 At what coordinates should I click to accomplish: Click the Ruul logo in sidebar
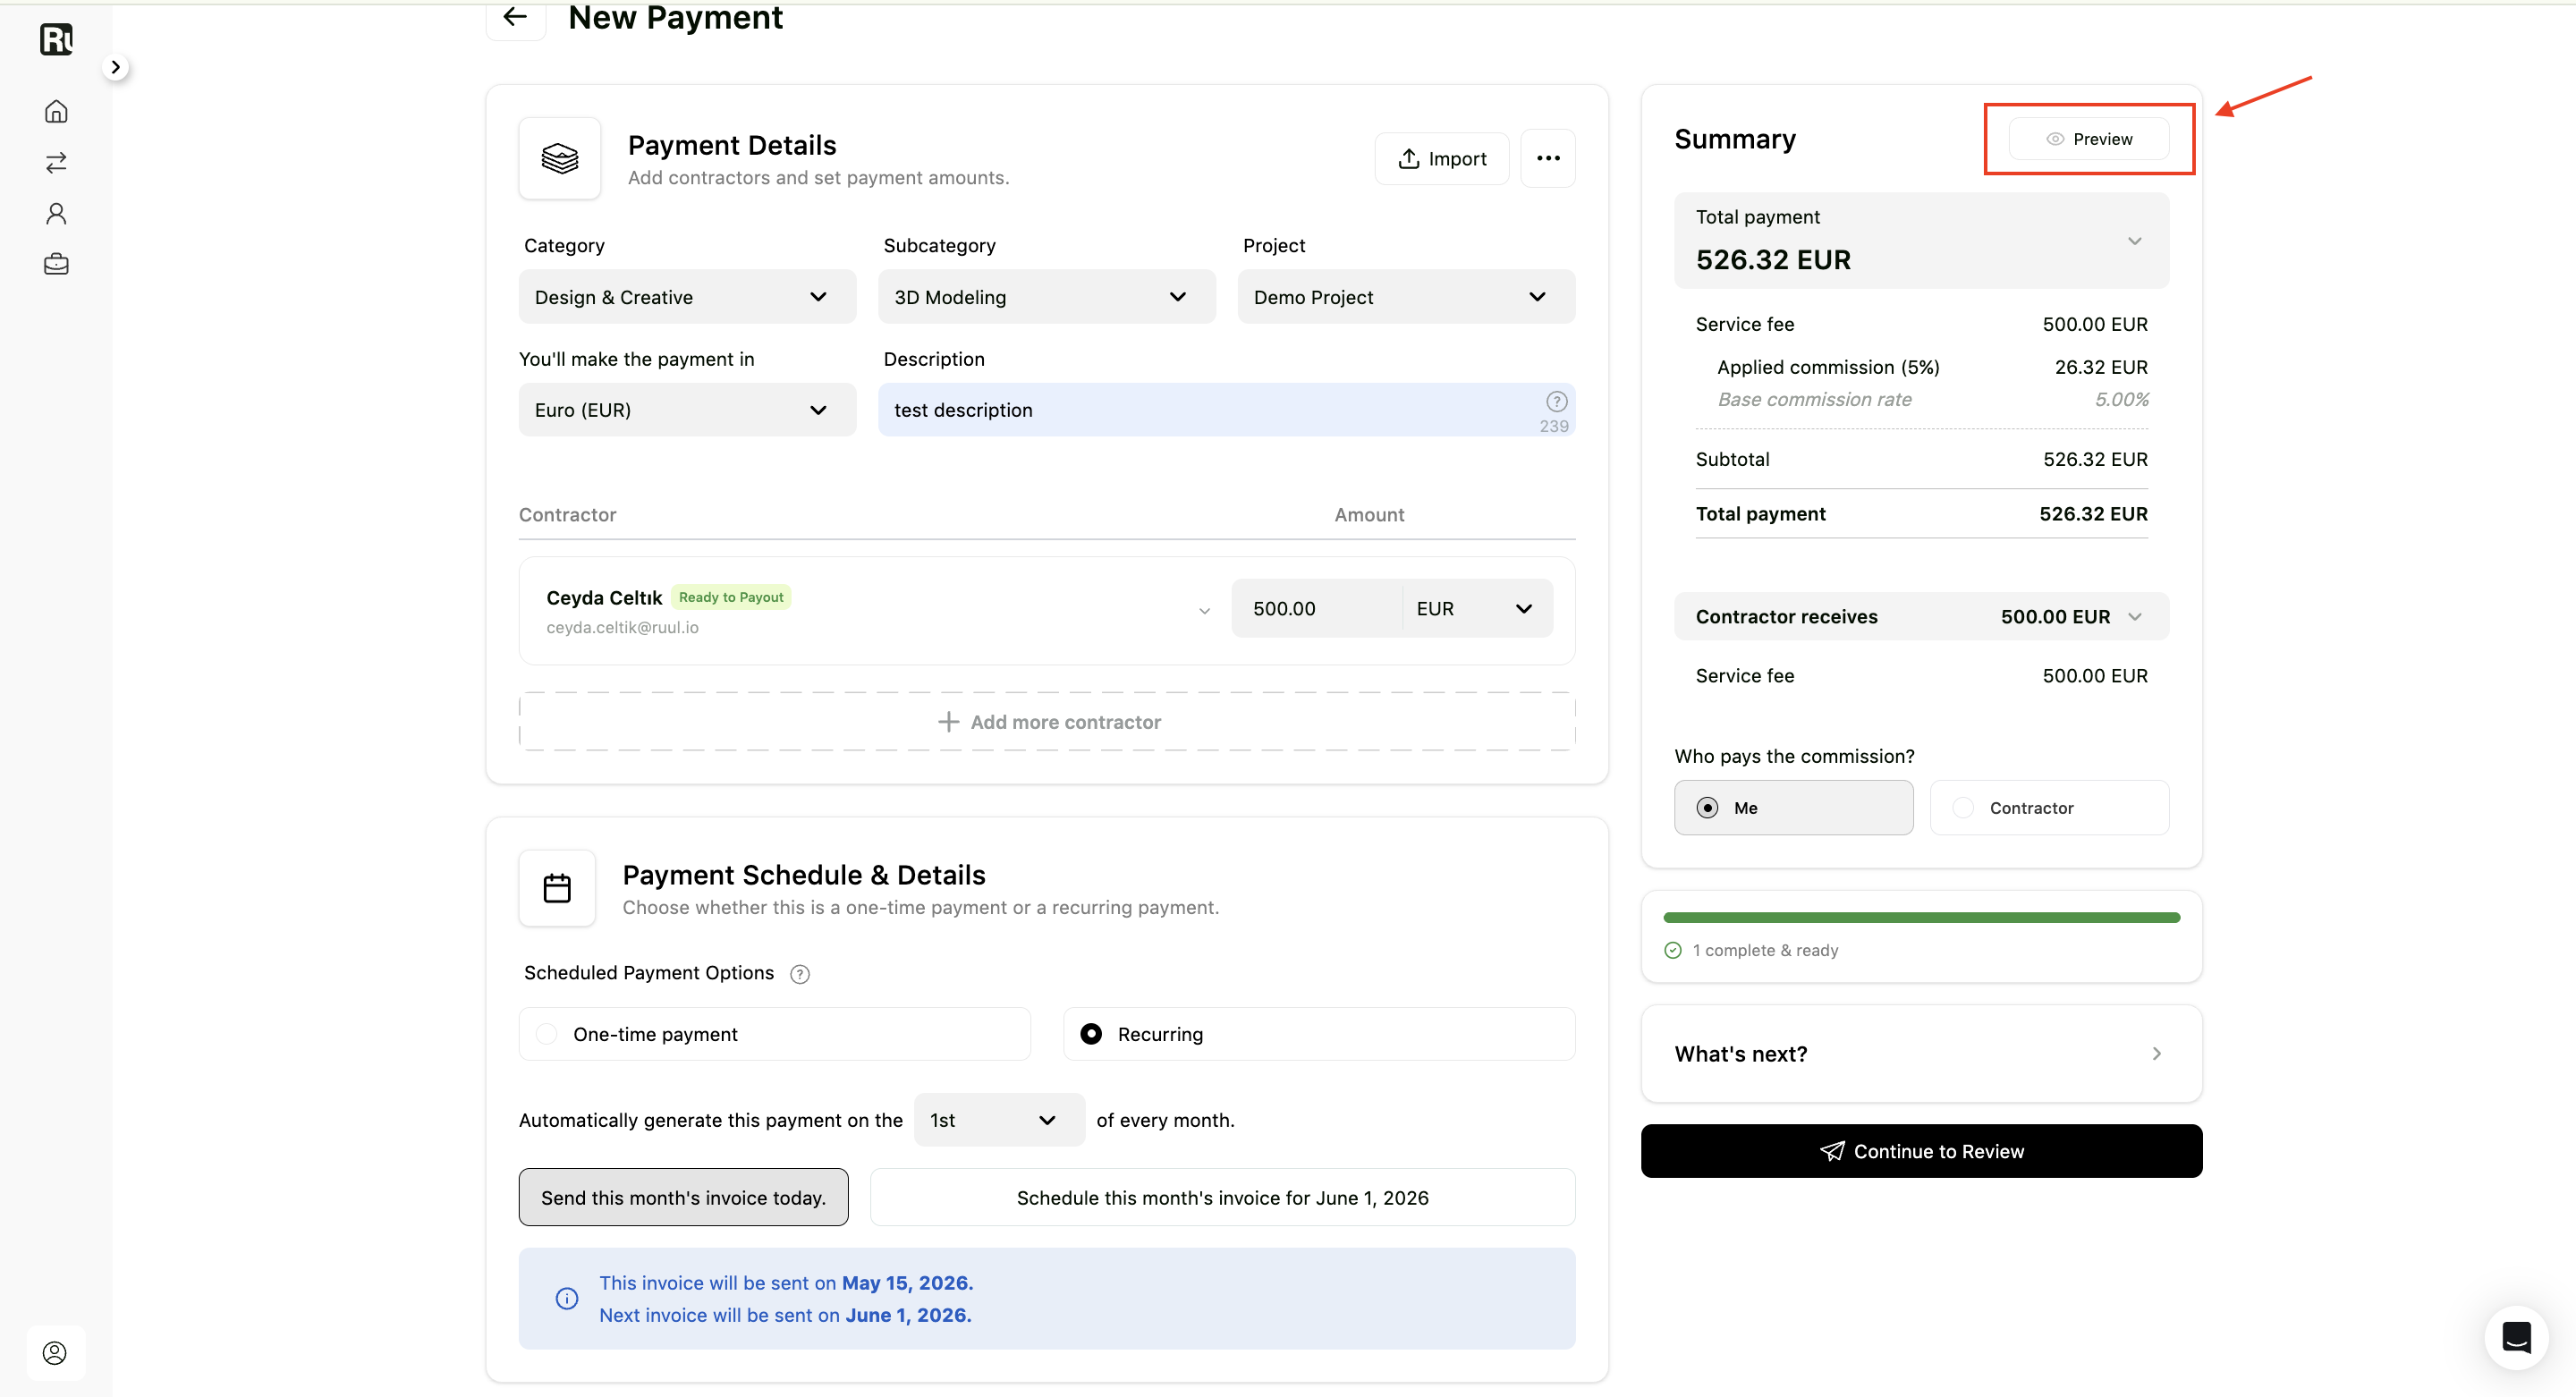tap(56, 40)
